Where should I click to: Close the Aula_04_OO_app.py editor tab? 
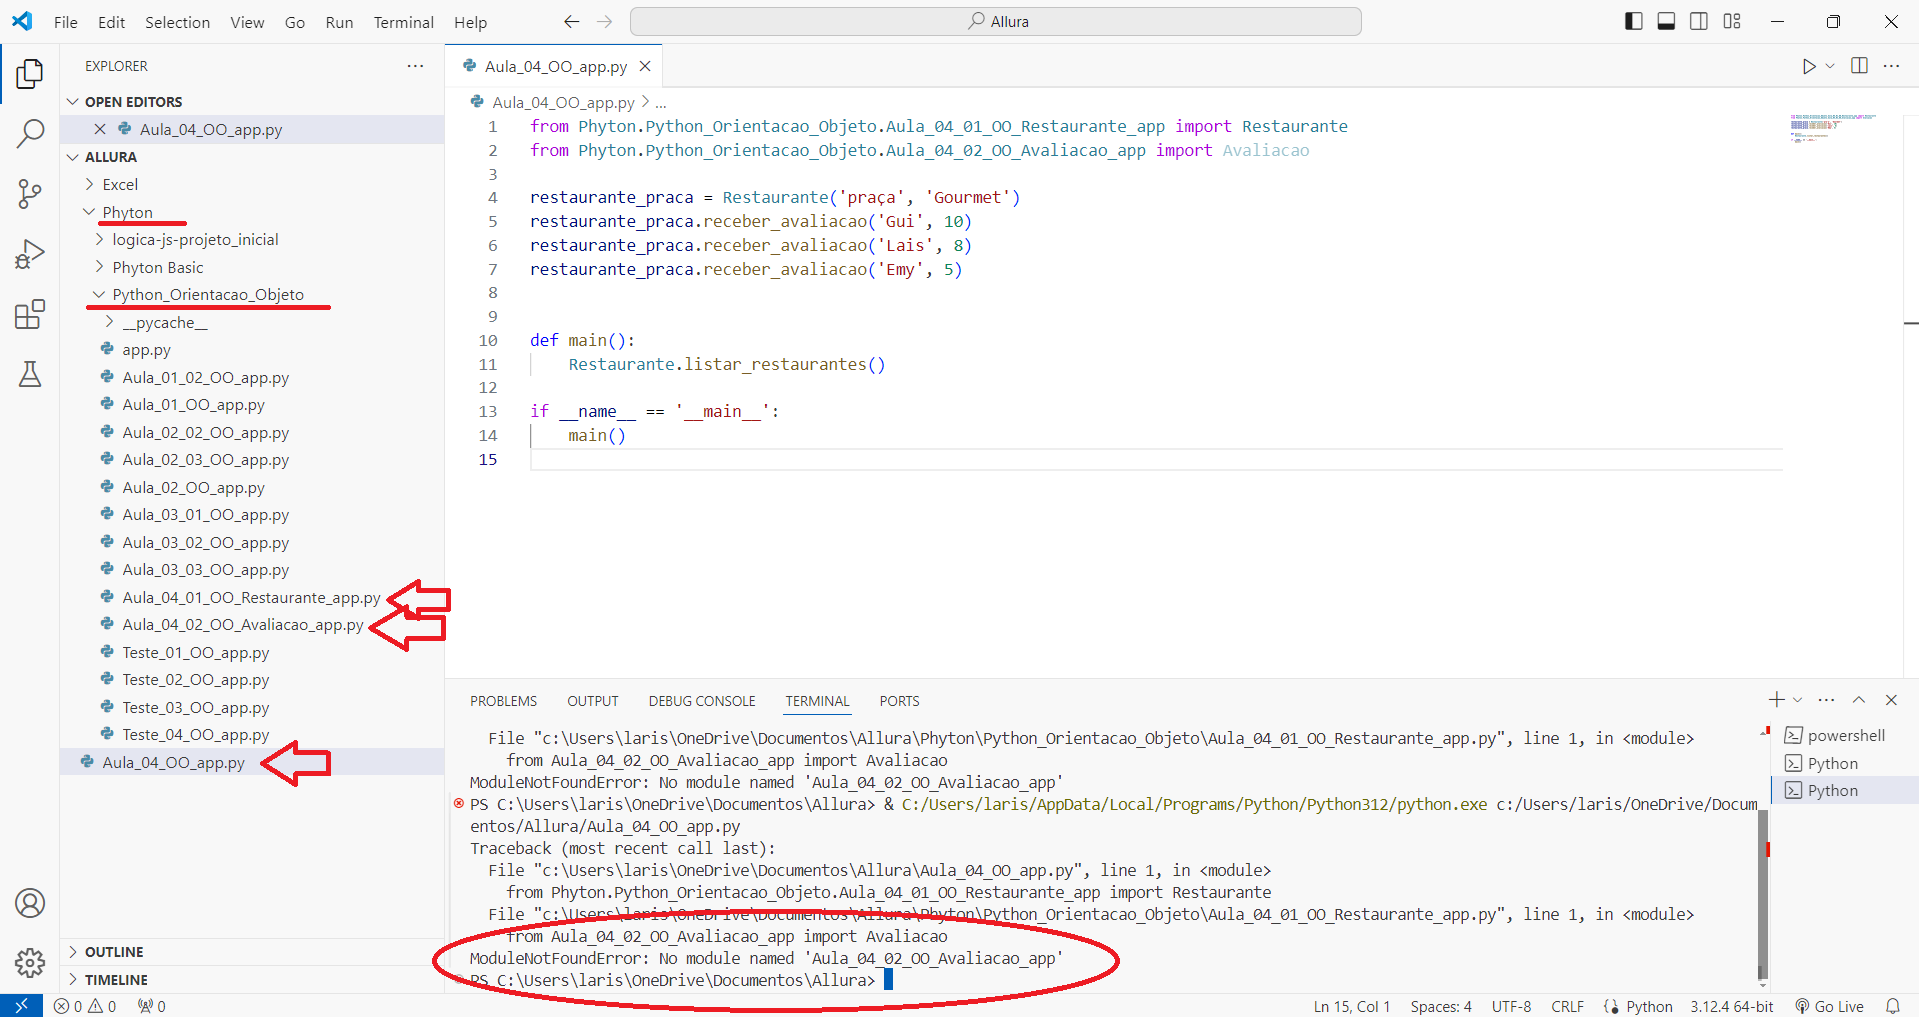645,66
